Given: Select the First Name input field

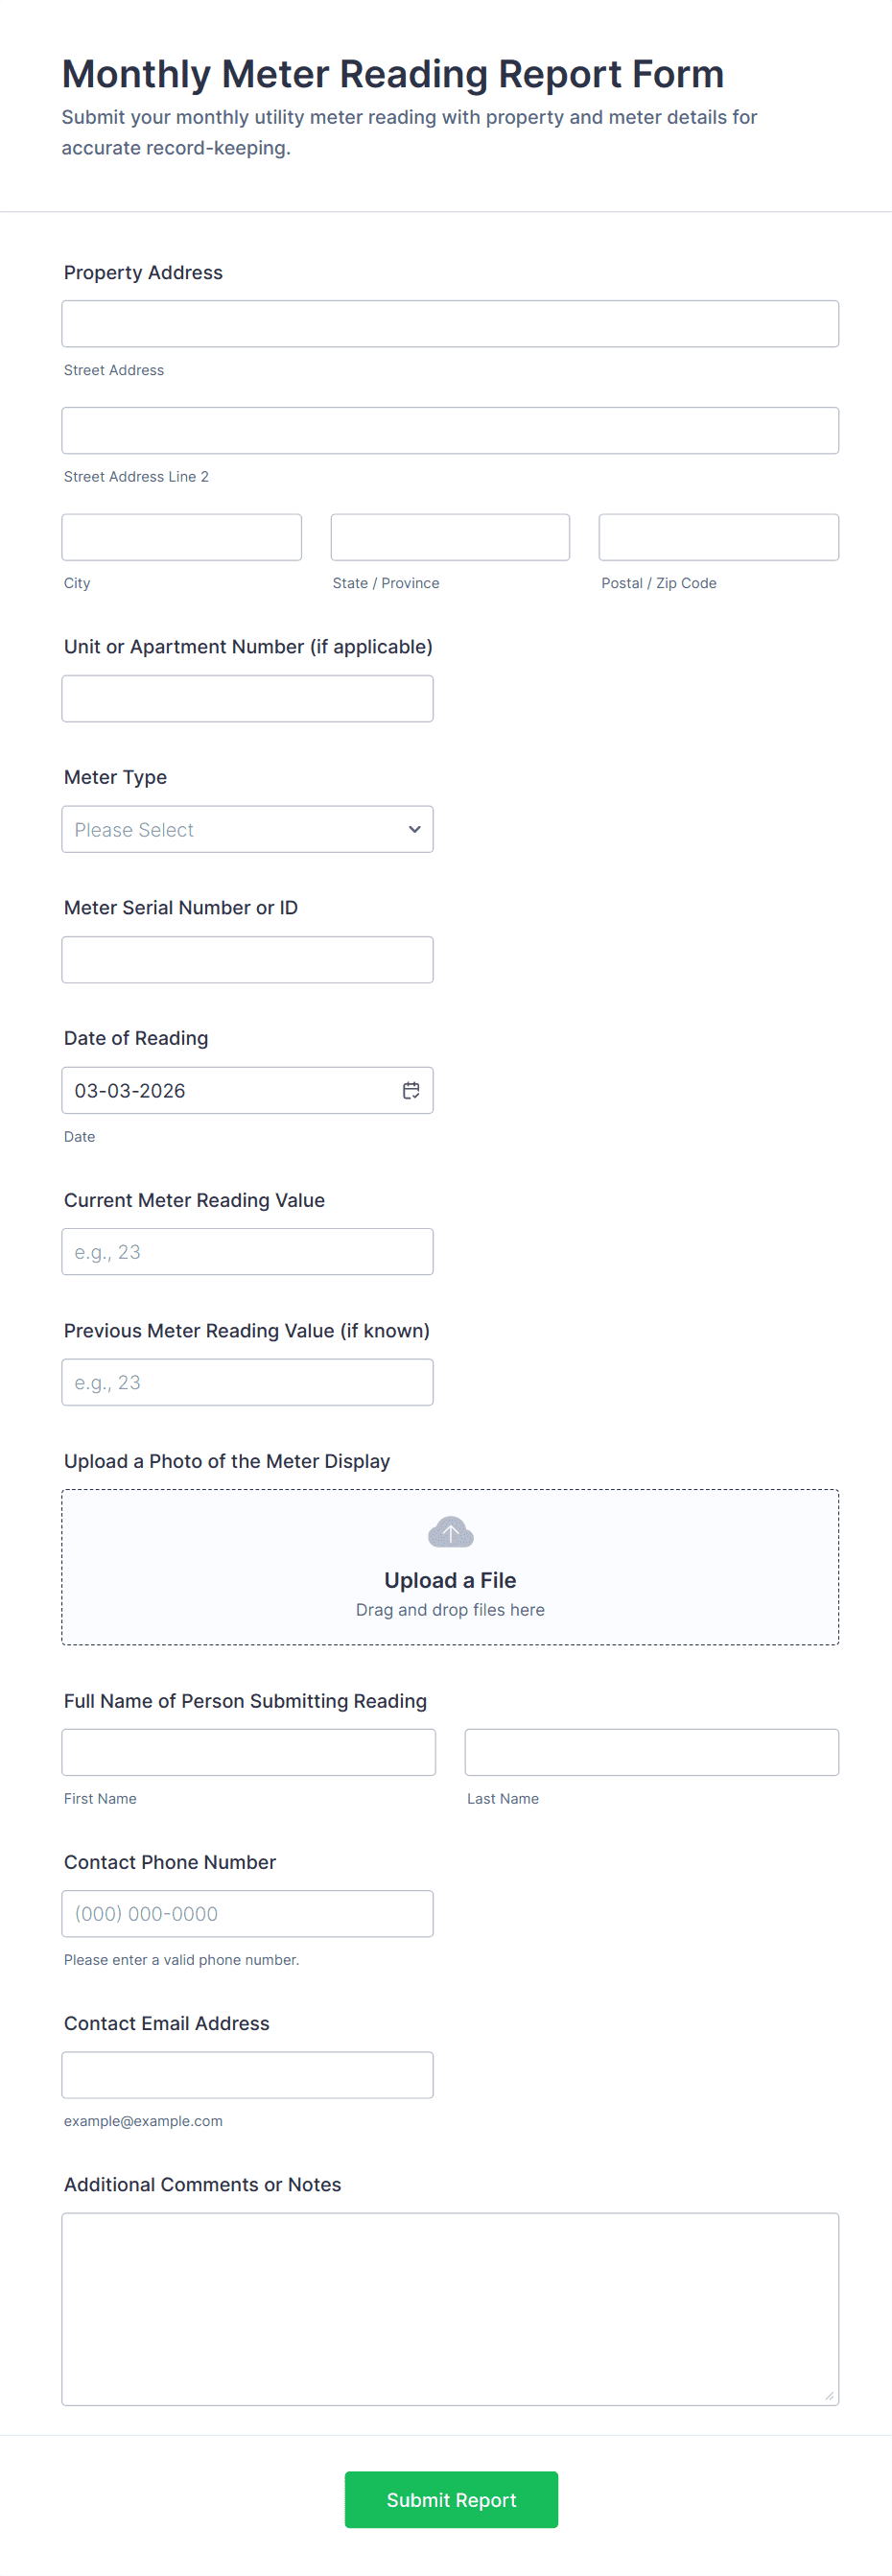Looking at the screenshot, I should 248,1752.
